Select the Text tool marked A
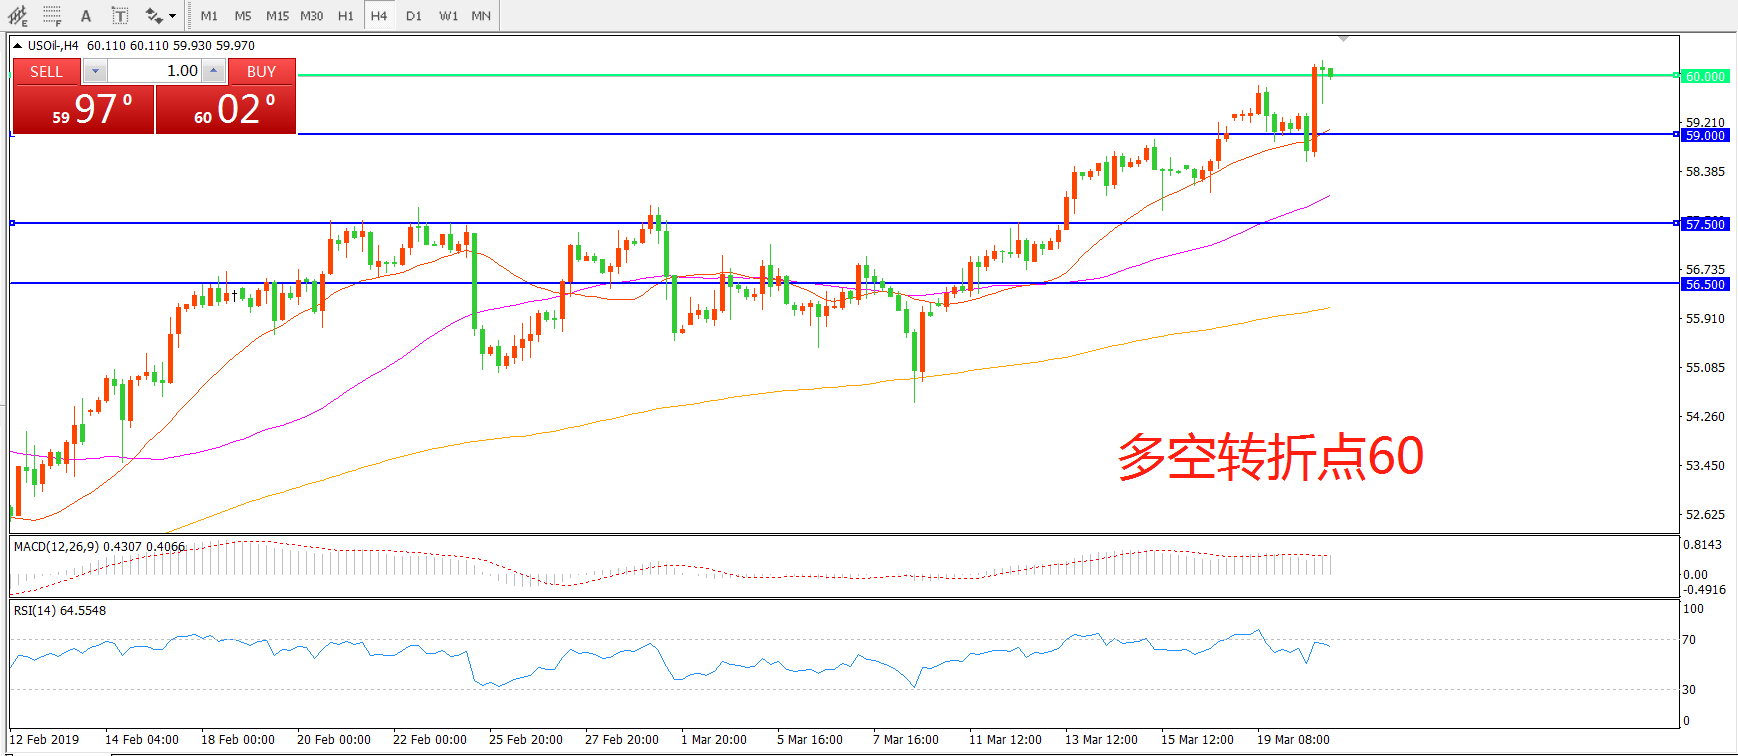Viewport: 1738px width, 756px height. pos(86,16)
